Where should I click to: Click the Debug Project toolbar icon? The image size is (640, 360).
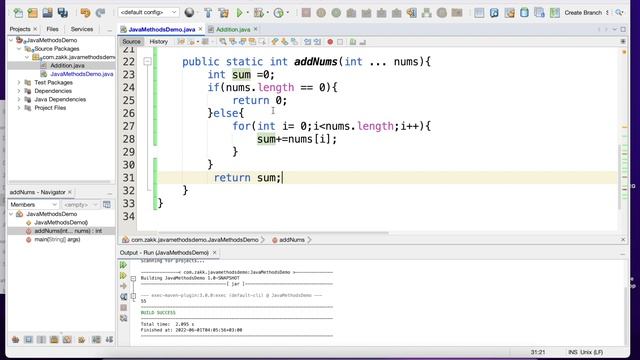click(x=258, y=13)
